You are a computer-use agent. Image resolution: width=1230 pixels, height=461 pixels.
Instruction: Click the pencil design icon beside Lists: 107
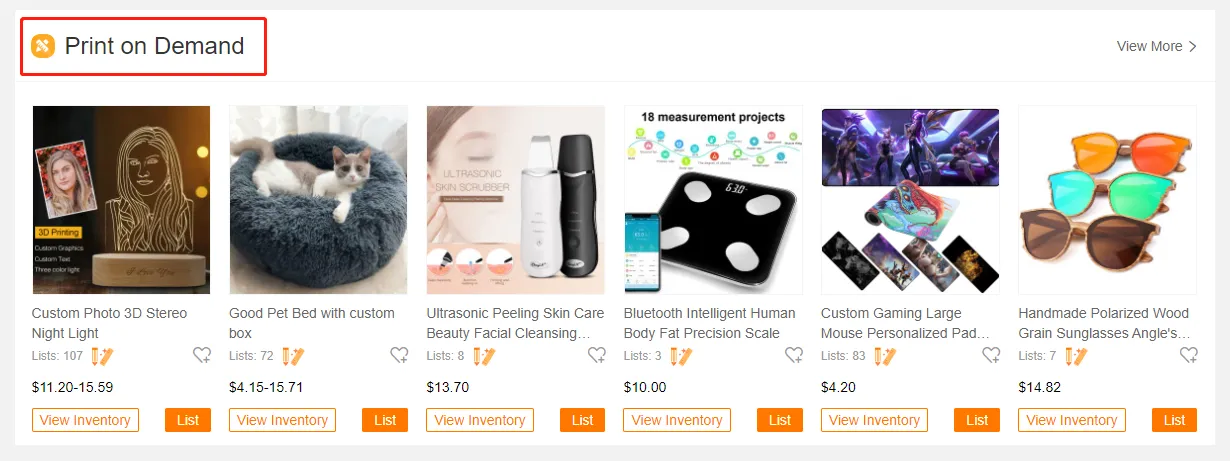(102, 355)
